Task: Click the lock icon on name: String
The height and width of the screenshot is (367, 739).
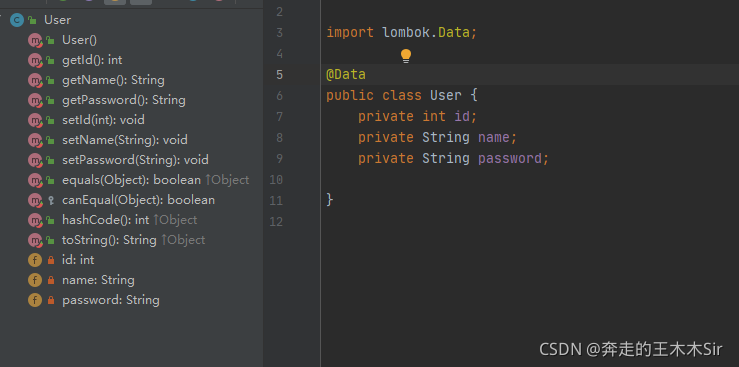Action: click(x=51, y=280)
